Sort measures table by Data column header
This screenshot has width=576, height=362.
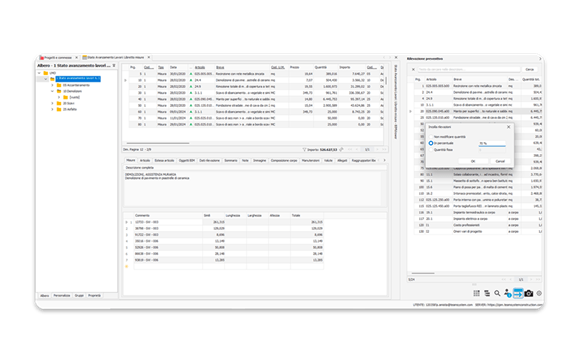(173, 67)
